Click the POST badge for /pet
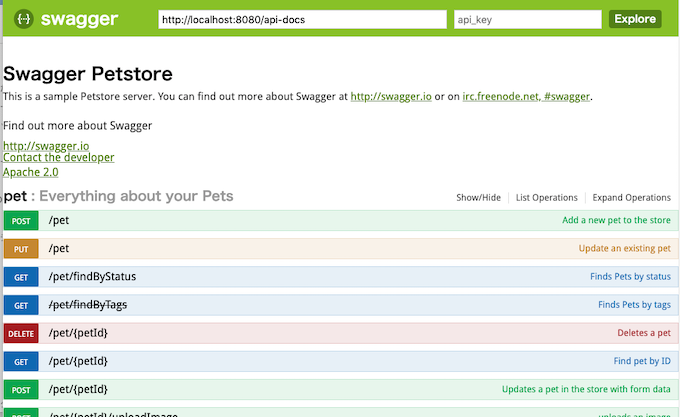Image resolution: width=680 pixels, height=417 pixels. click(x=21, y=221)
